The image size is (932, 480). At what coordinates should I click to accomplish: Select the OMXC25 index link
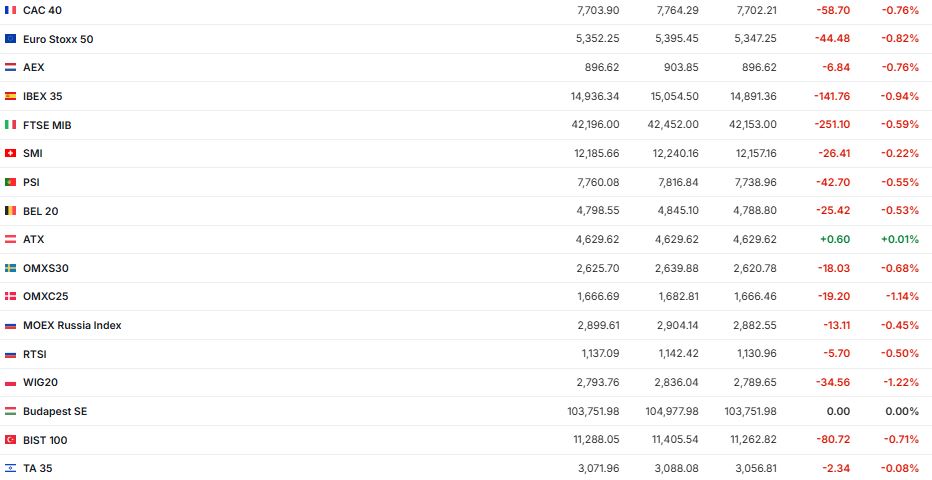click(46, 296)
